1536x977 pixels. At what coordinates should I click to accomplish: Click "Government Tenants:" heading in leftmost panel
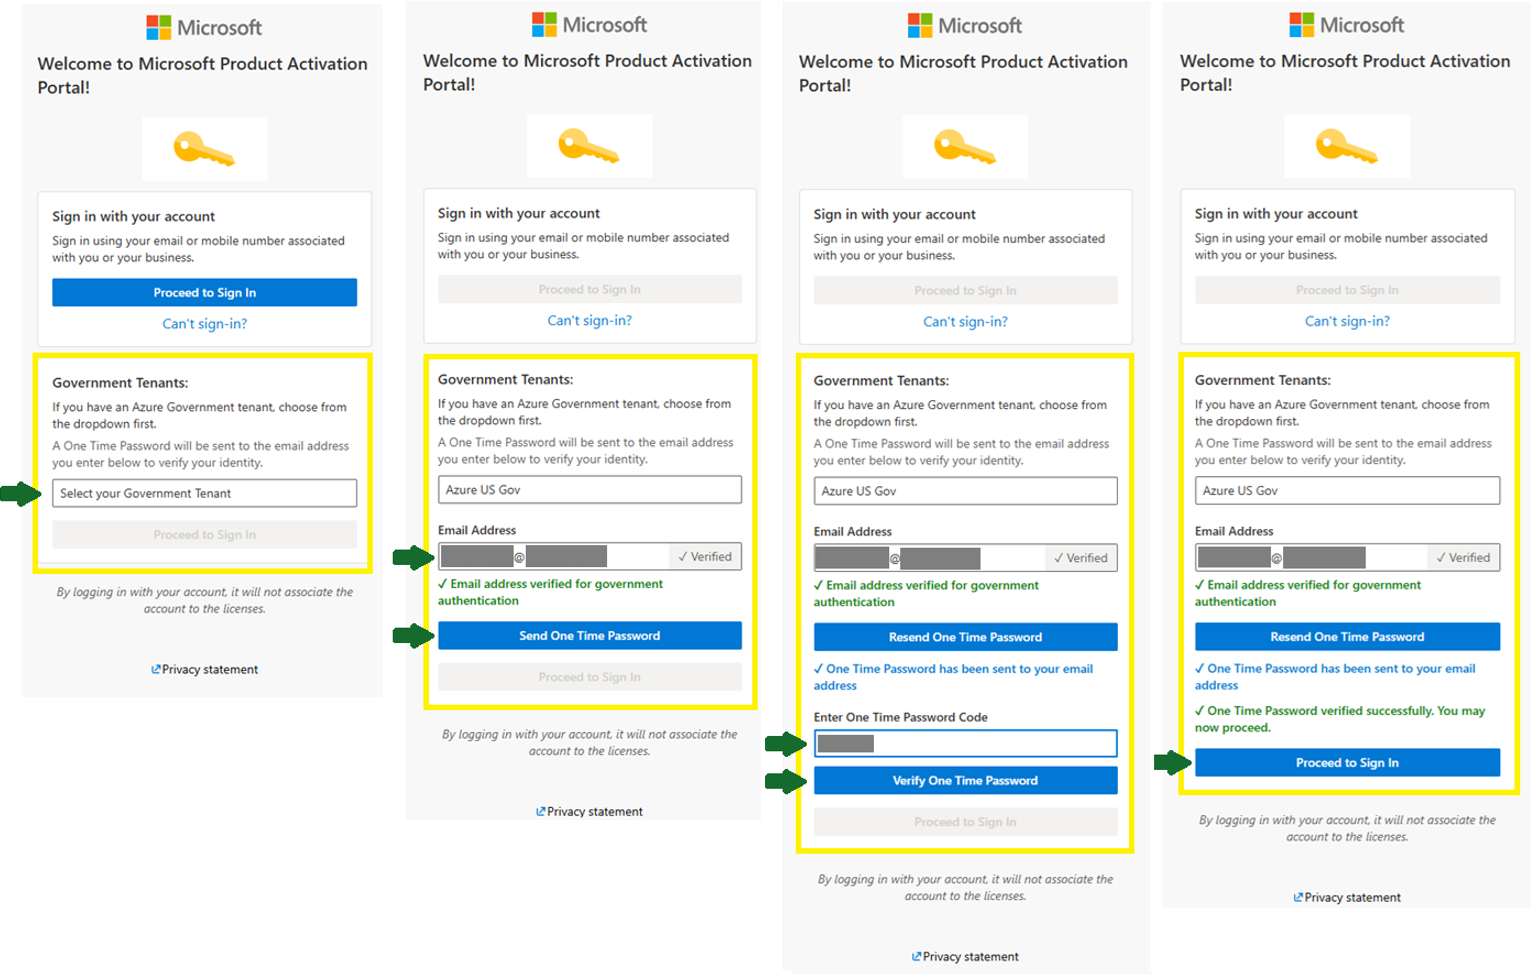[120, 383]
